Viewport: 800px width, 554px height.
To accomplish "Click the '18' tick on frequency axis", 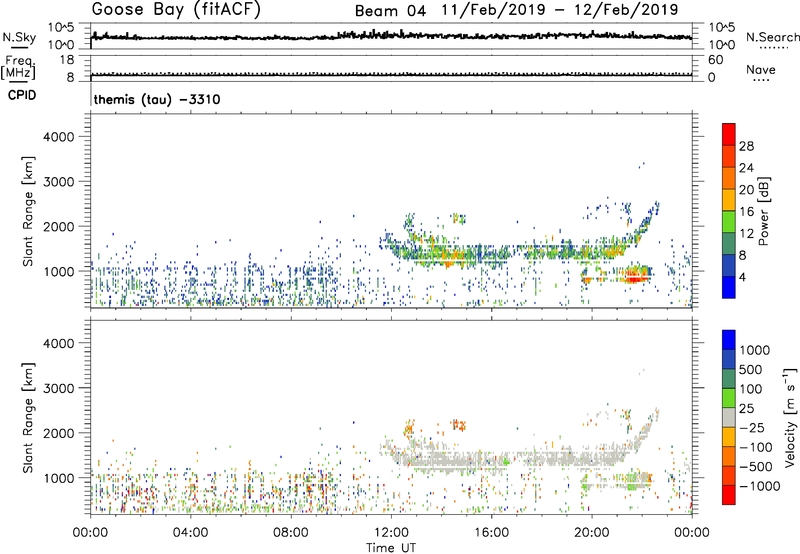I will (67, 60).
